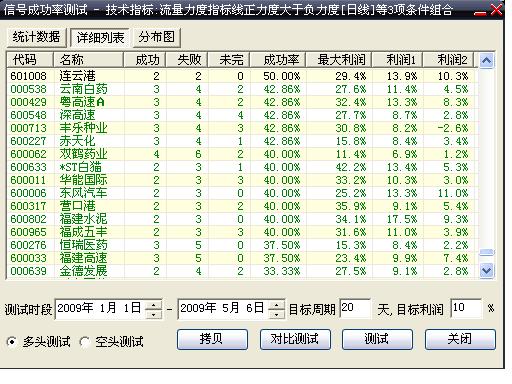Click the 测试 button
This screenshot has width=512, height=384.
pyautogui.click(x=377, y=339)
